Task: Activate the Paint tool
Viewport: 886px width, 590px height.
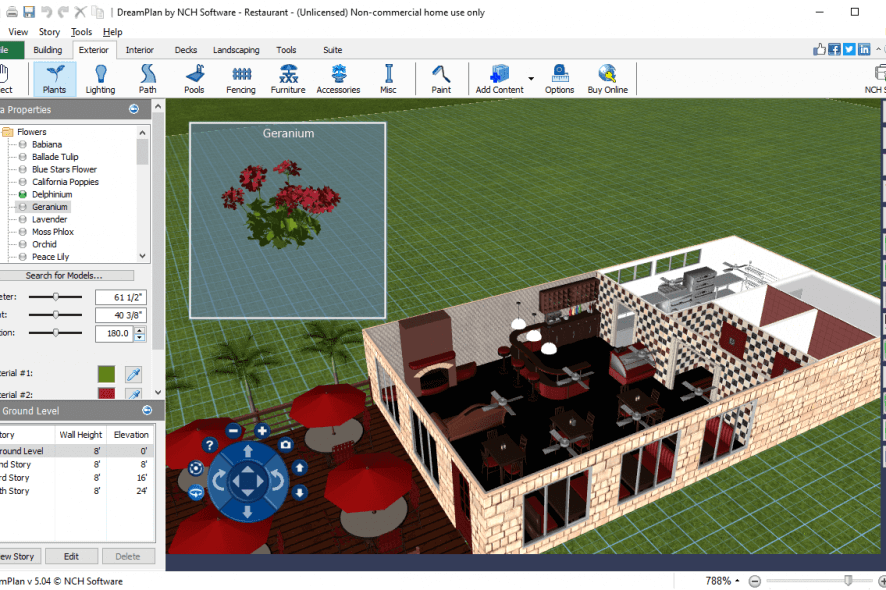Action: [x=441, y=79]
